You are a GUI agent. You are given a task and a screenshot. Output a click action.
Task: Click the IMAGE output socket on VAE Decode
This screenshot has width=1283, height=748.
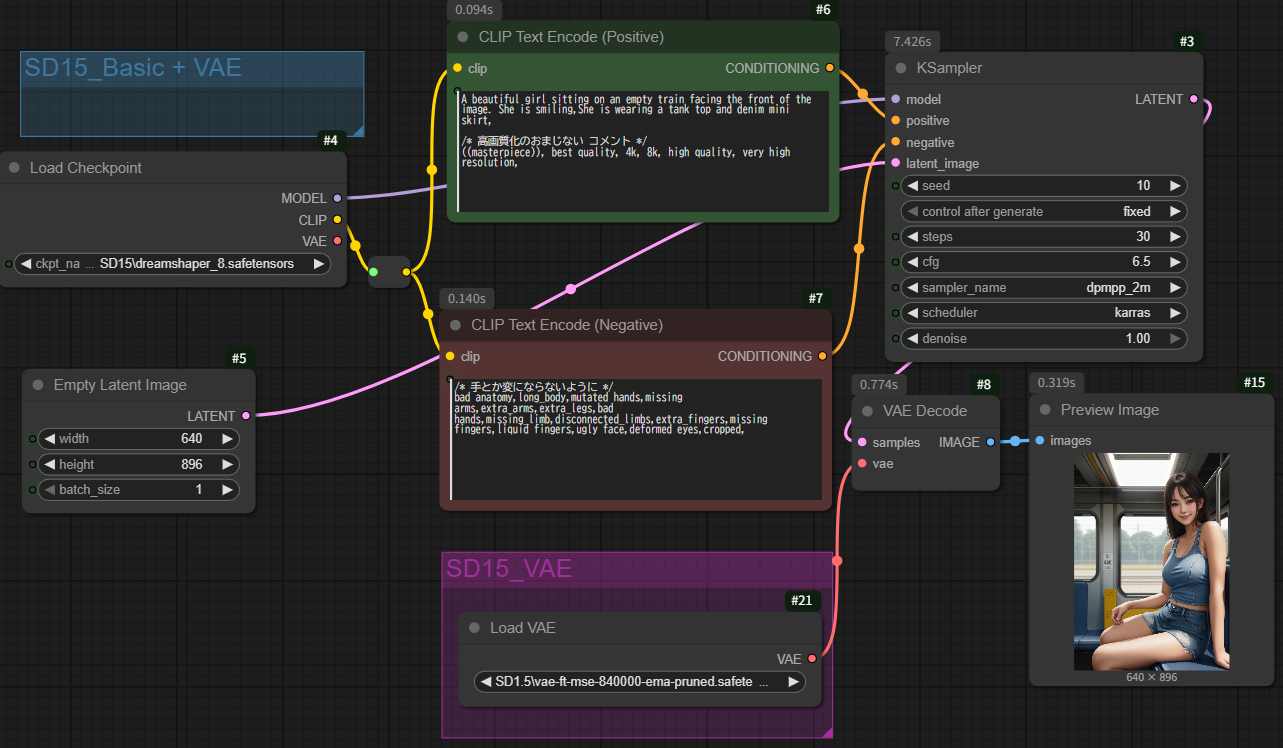(x=990, y=442)
